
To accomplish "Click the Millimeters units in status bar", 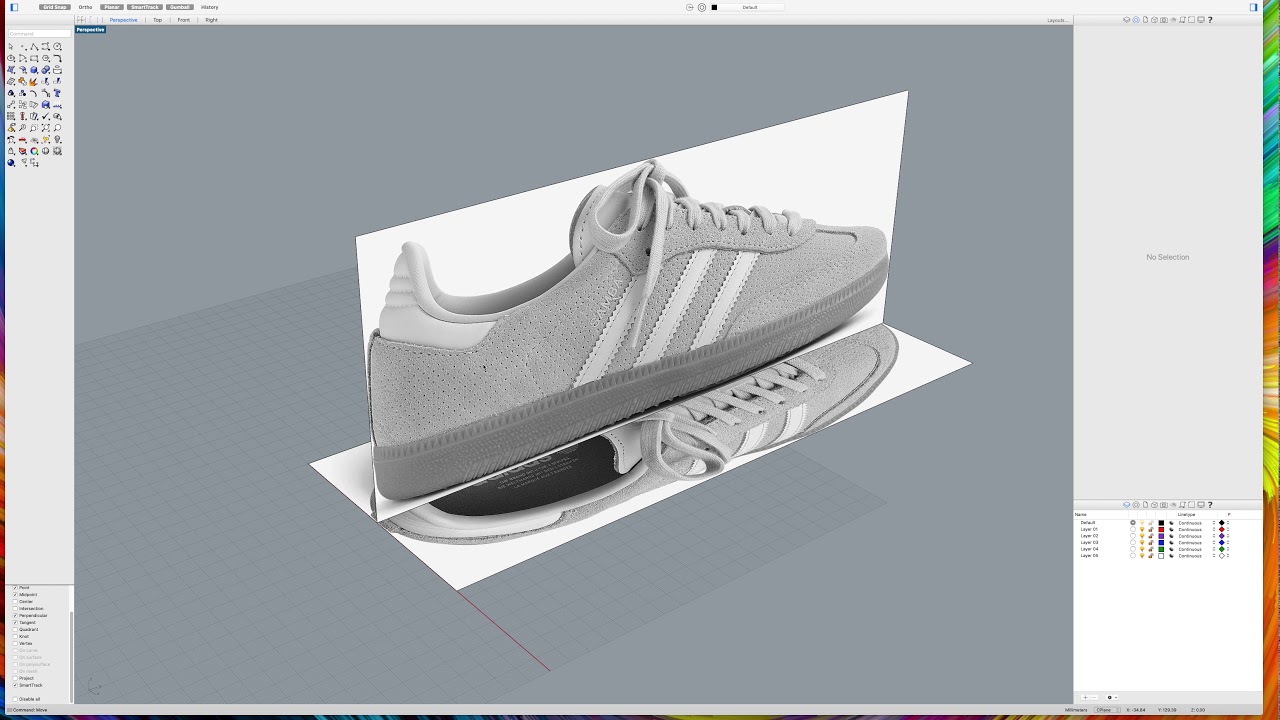I will 1076,709.
